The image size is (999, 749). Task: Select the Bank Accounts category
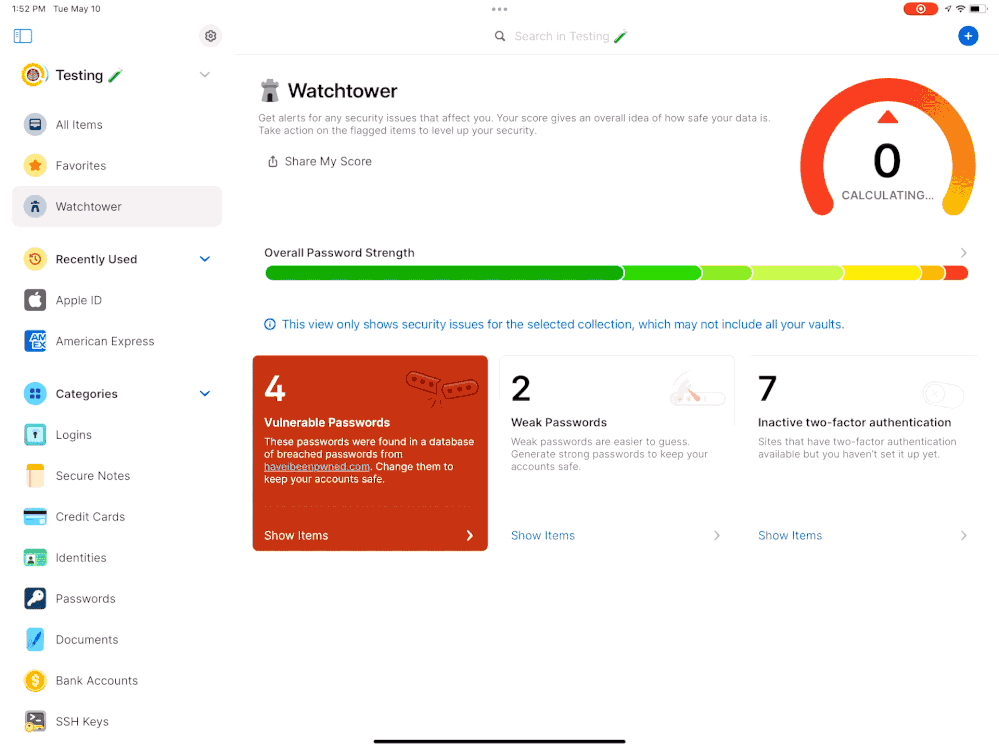click(96, 680)
